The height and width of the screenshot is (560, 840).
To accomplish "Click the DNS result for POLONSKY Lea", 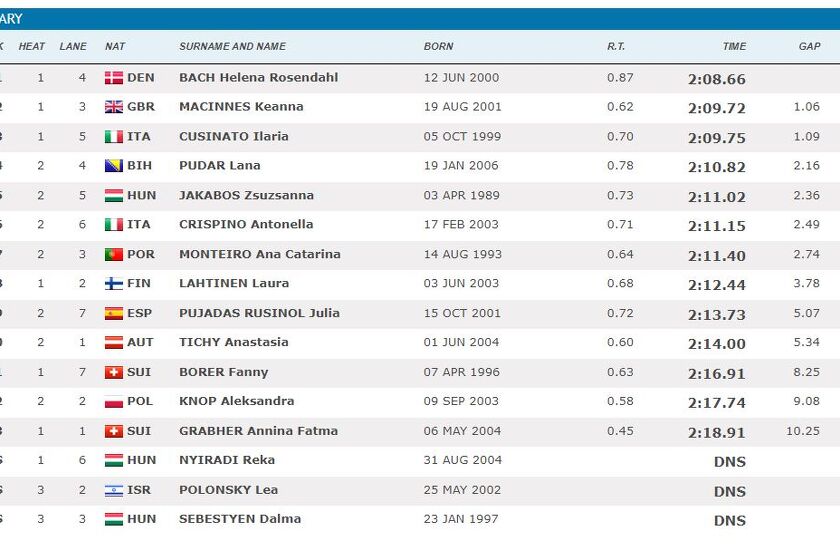I will pyautogui.click(x=729, y=491).
